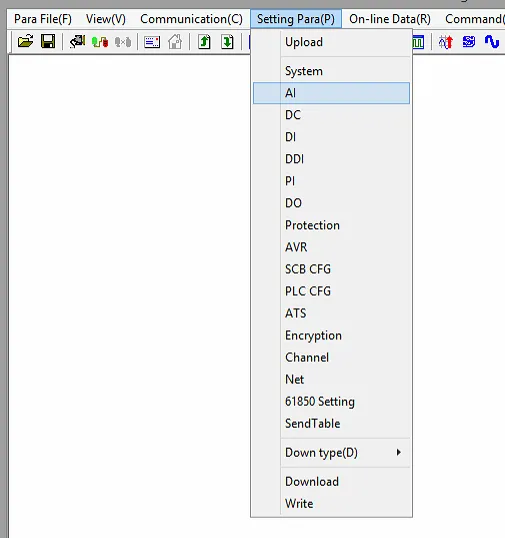Select the Net menu entry
Viewport: 505px width, 538px height.
pos(331,379)
